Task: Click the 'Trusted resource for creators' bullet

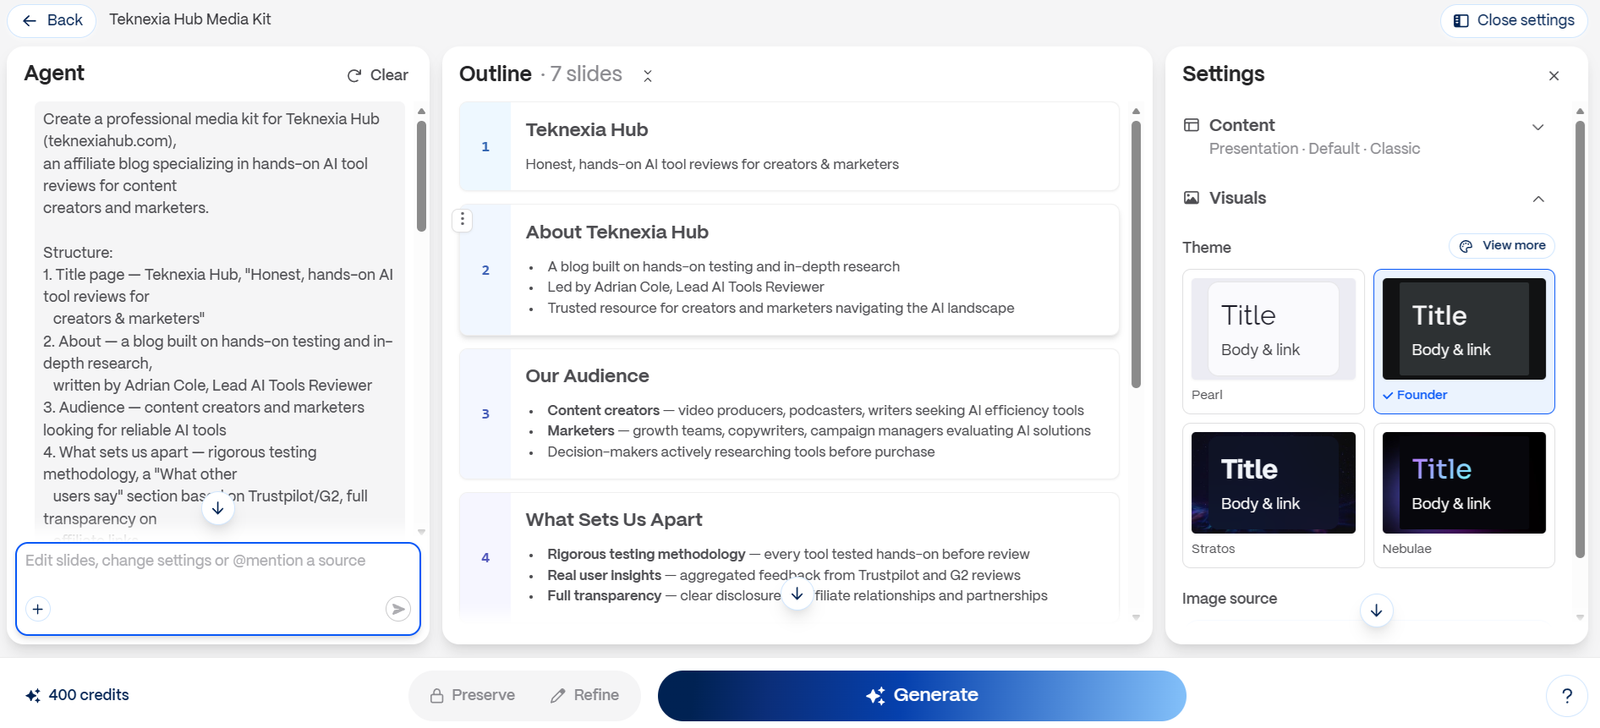Action: click(x=780, y=308)
